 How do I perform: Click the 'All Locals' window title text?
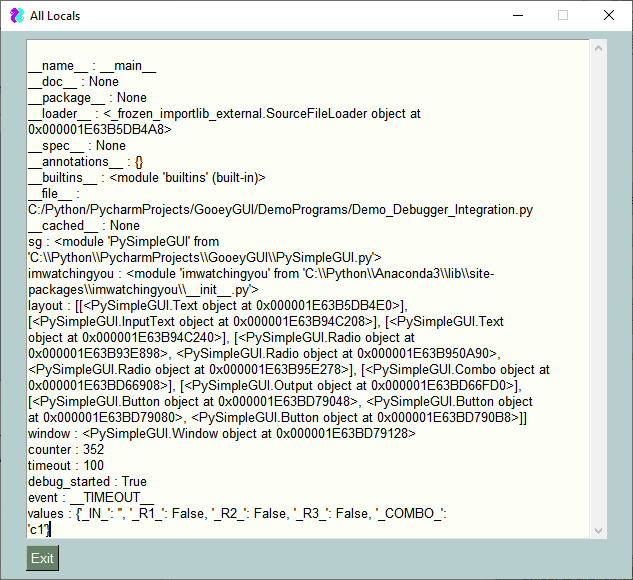55,16
